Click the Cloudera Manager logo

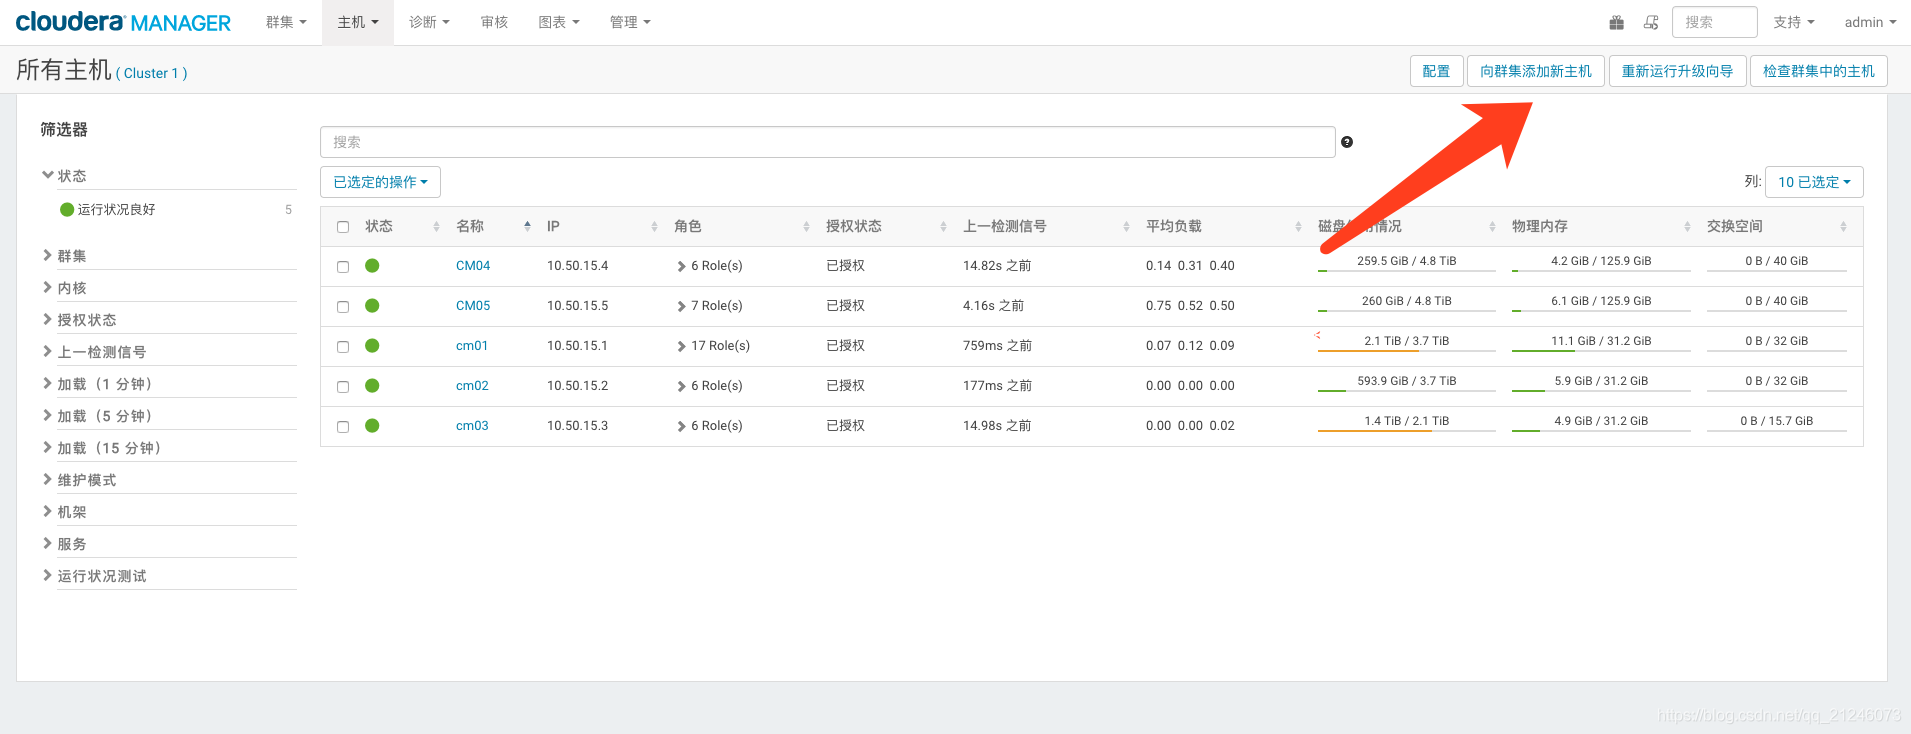(123, 22)
